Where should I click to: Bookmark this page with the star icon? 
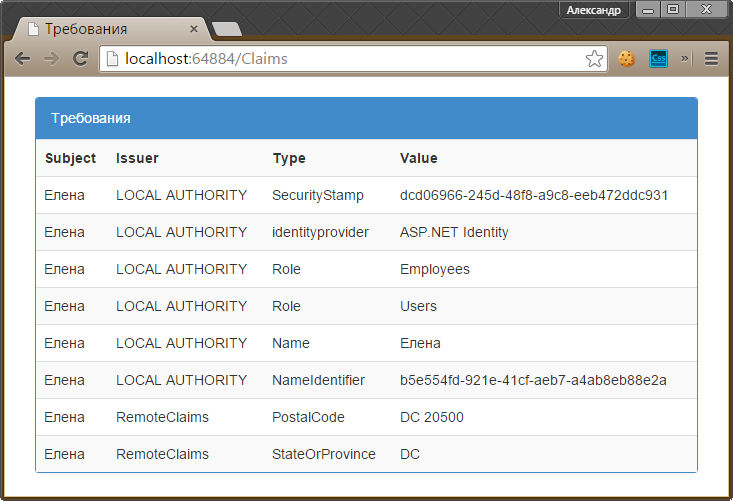tap(594, 59)
